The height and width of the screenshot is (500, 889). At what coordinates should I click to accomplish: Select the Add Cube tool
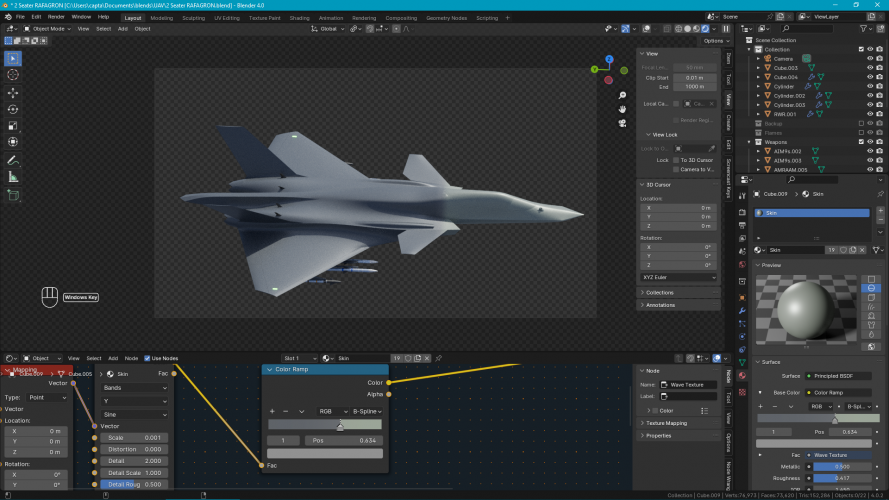click(x=13, y=196)
